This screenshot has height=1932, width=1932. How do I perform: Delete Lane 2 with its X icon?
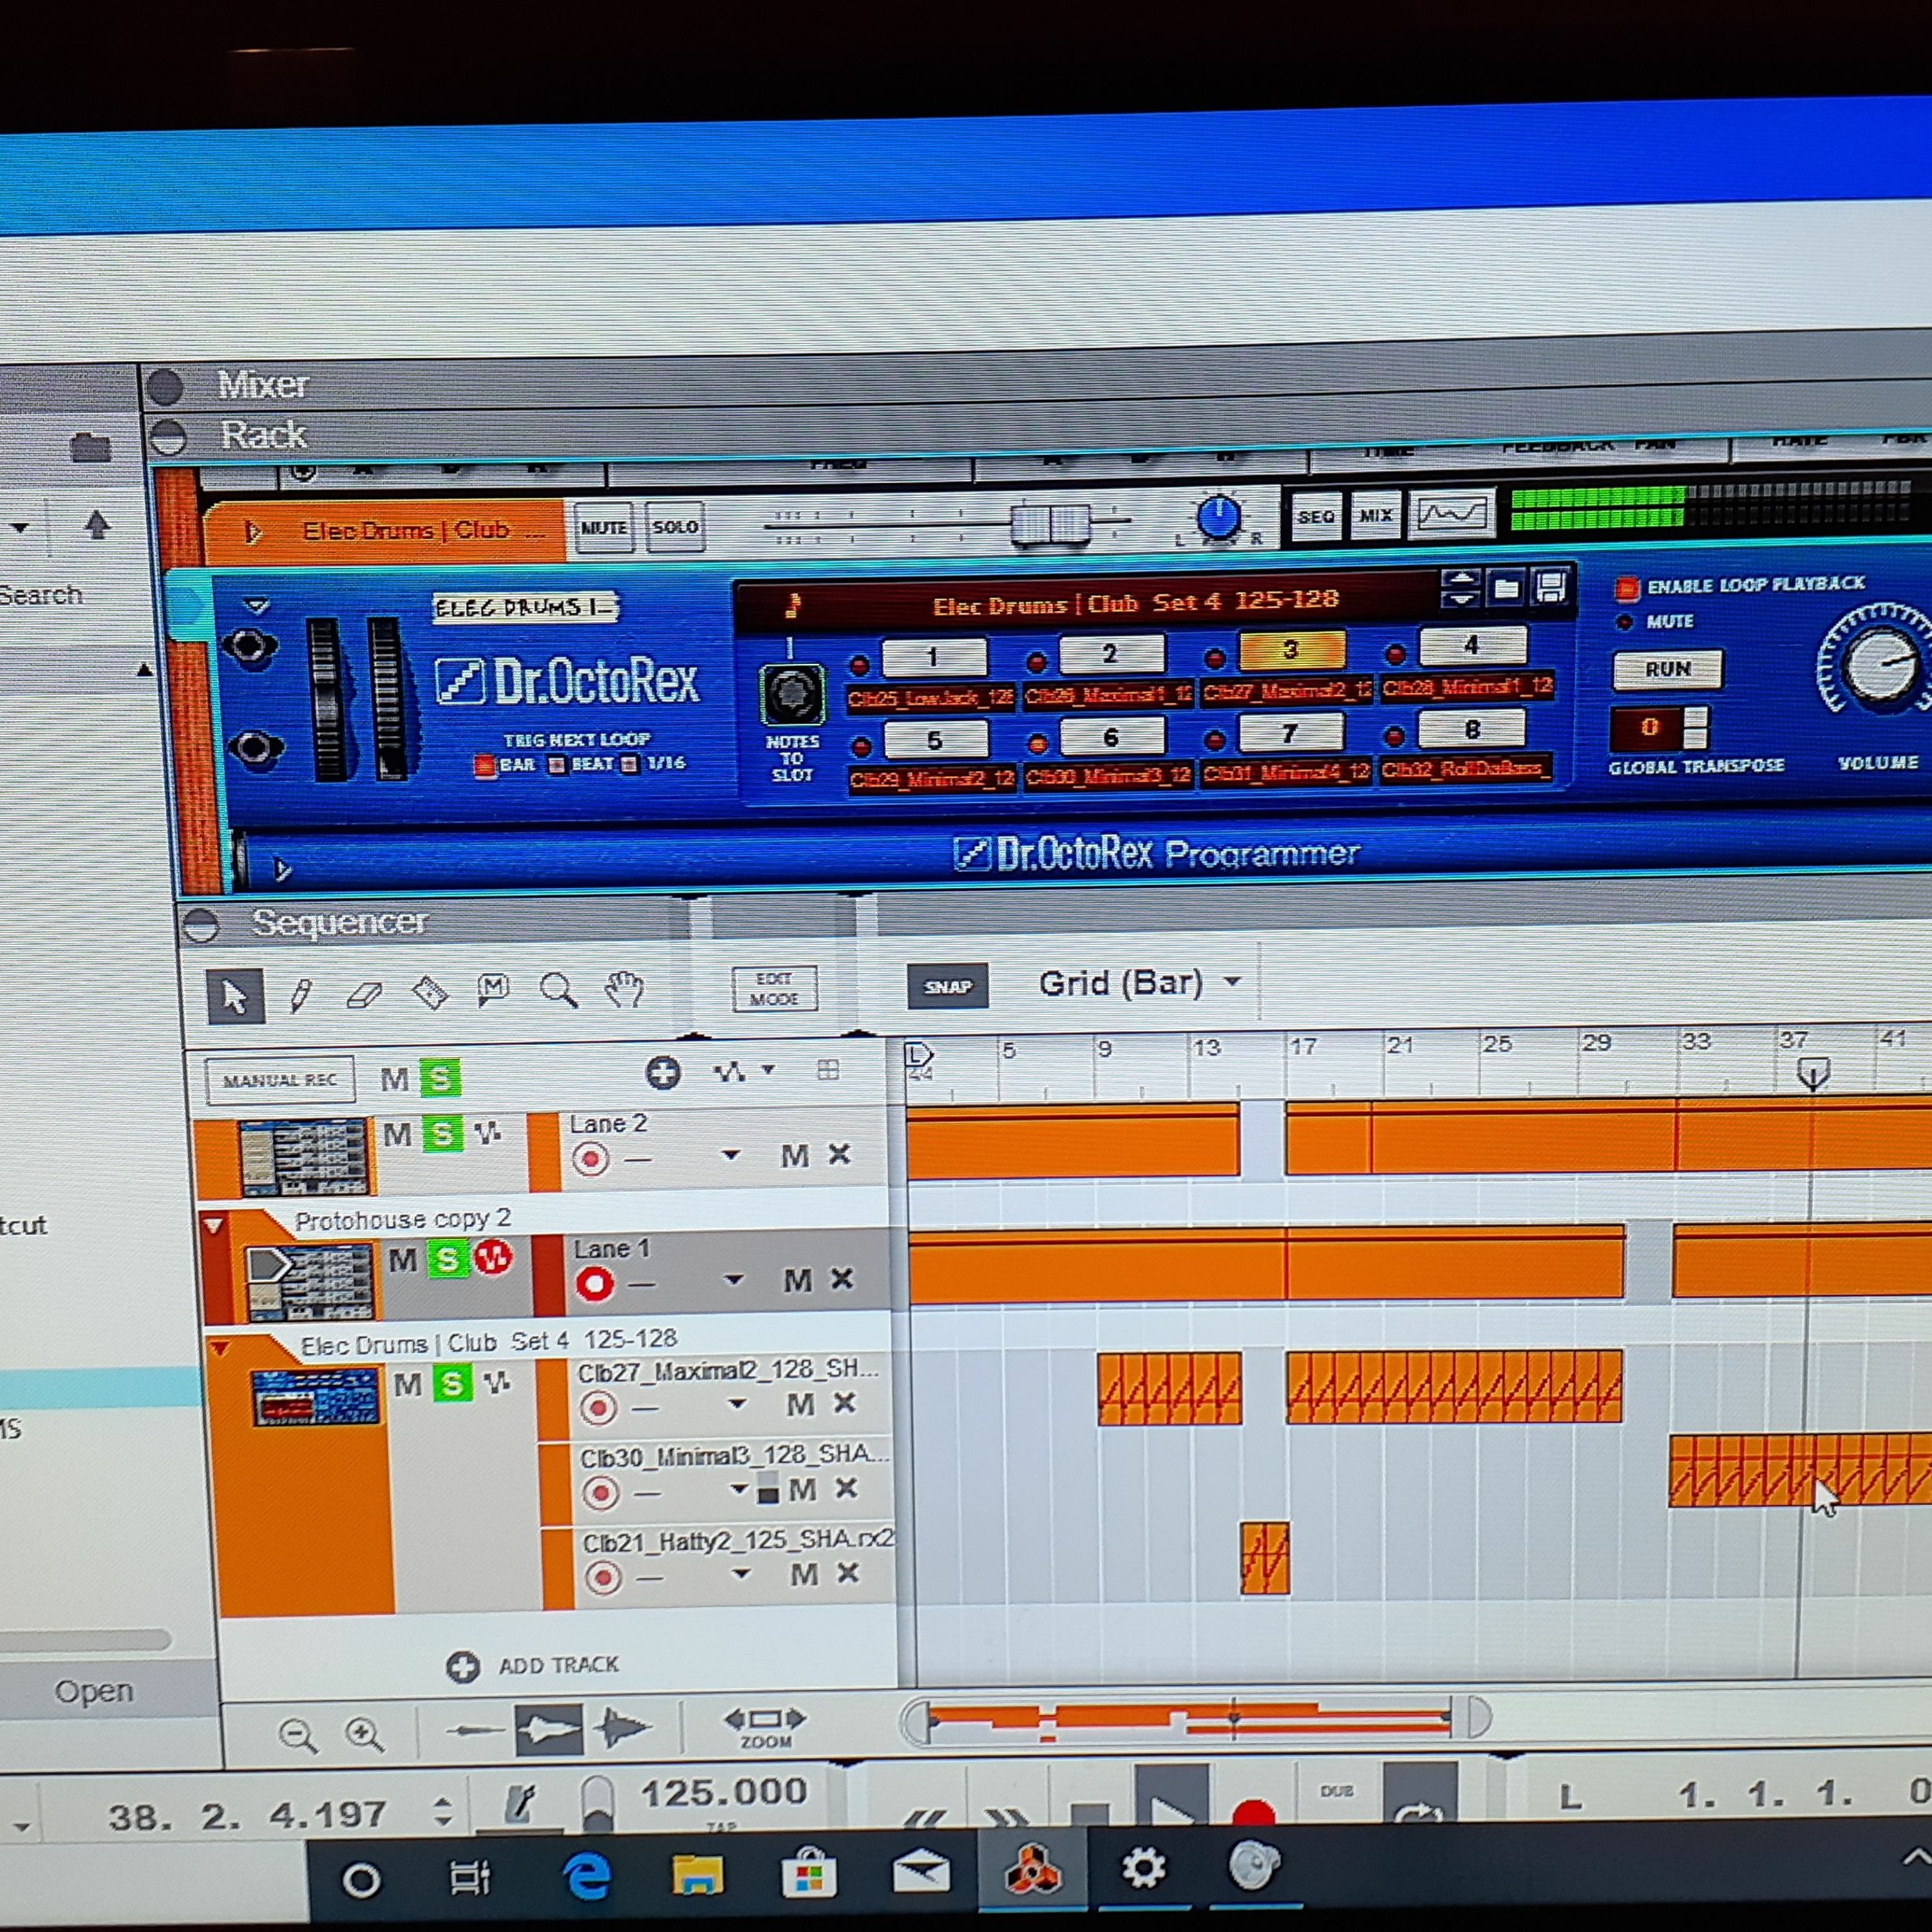[x=840, y=1154]
